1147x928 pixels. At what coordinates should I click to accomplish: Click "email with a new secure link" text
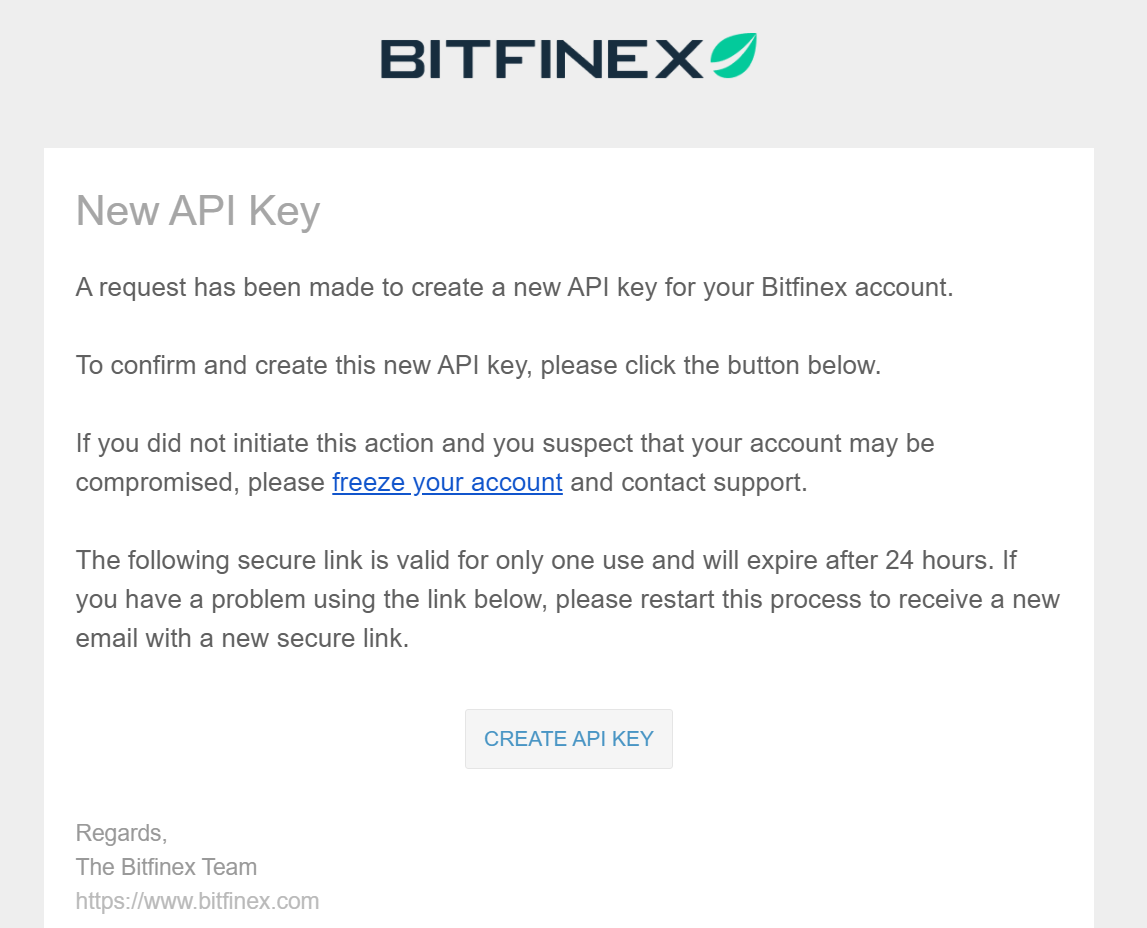[x=242, y=639]
